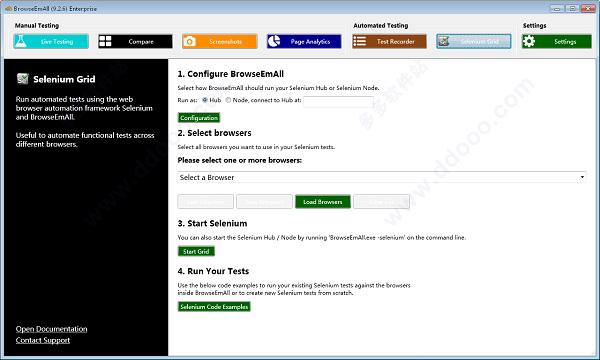Click the greyed-out first button in the browser row

click(205, 202)
